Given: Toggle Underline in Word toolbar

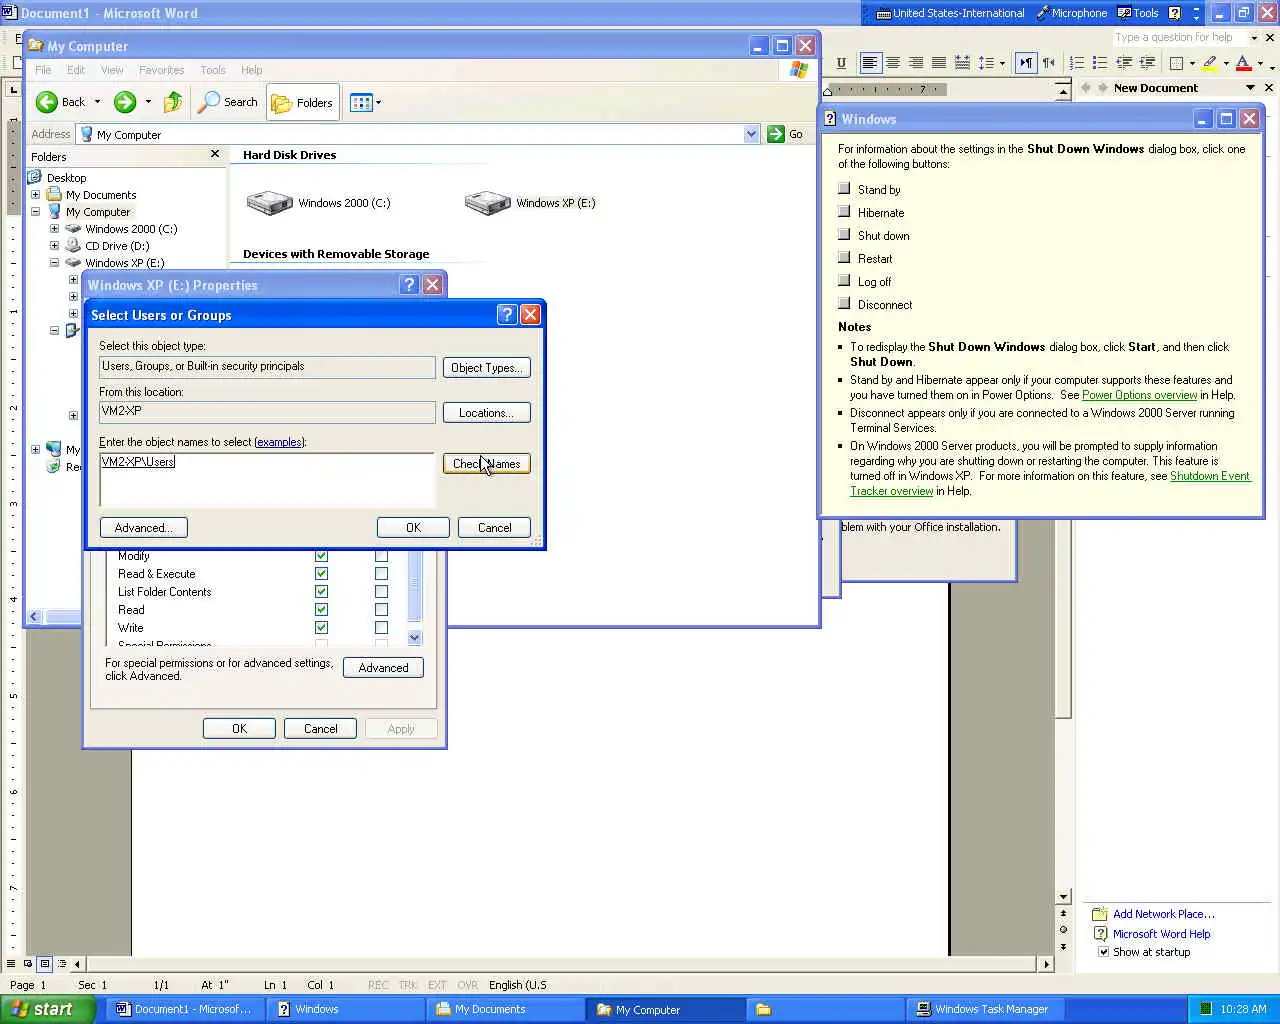Looking at the screenshot, I should [x=841, y=63].
